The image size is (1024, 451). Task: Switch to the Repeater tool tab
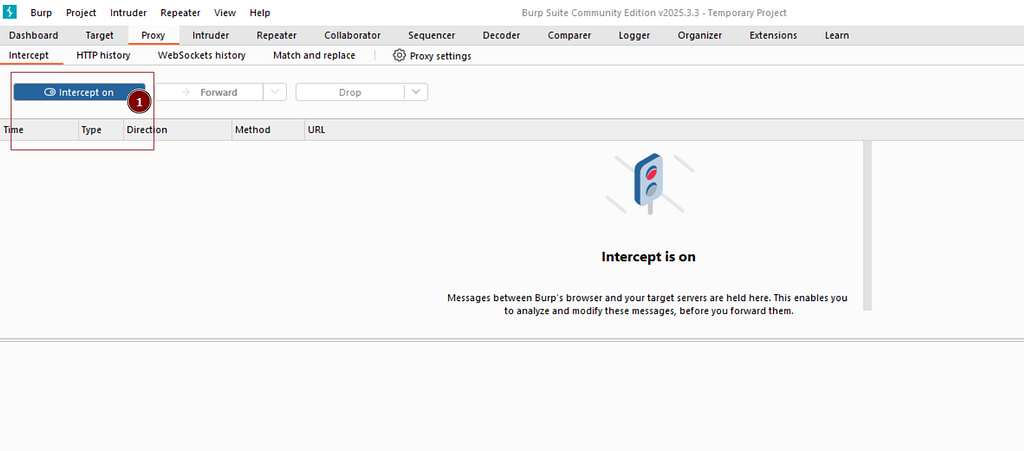[x=276, y=35]
